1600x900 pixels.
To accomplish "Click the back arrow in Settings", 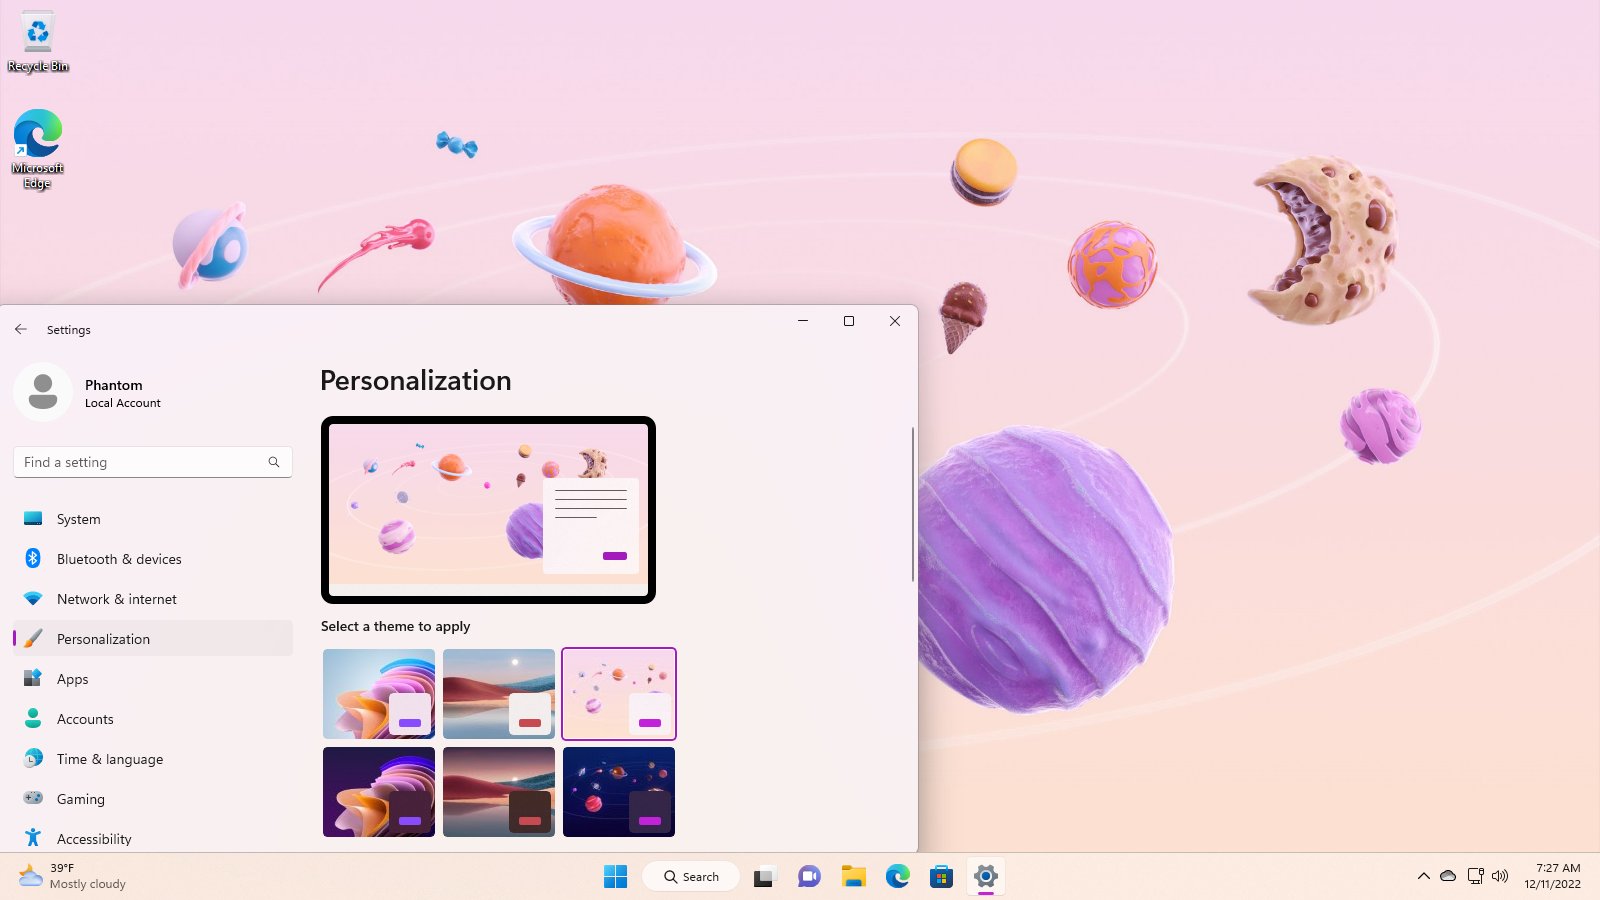I will coord(21,329).
